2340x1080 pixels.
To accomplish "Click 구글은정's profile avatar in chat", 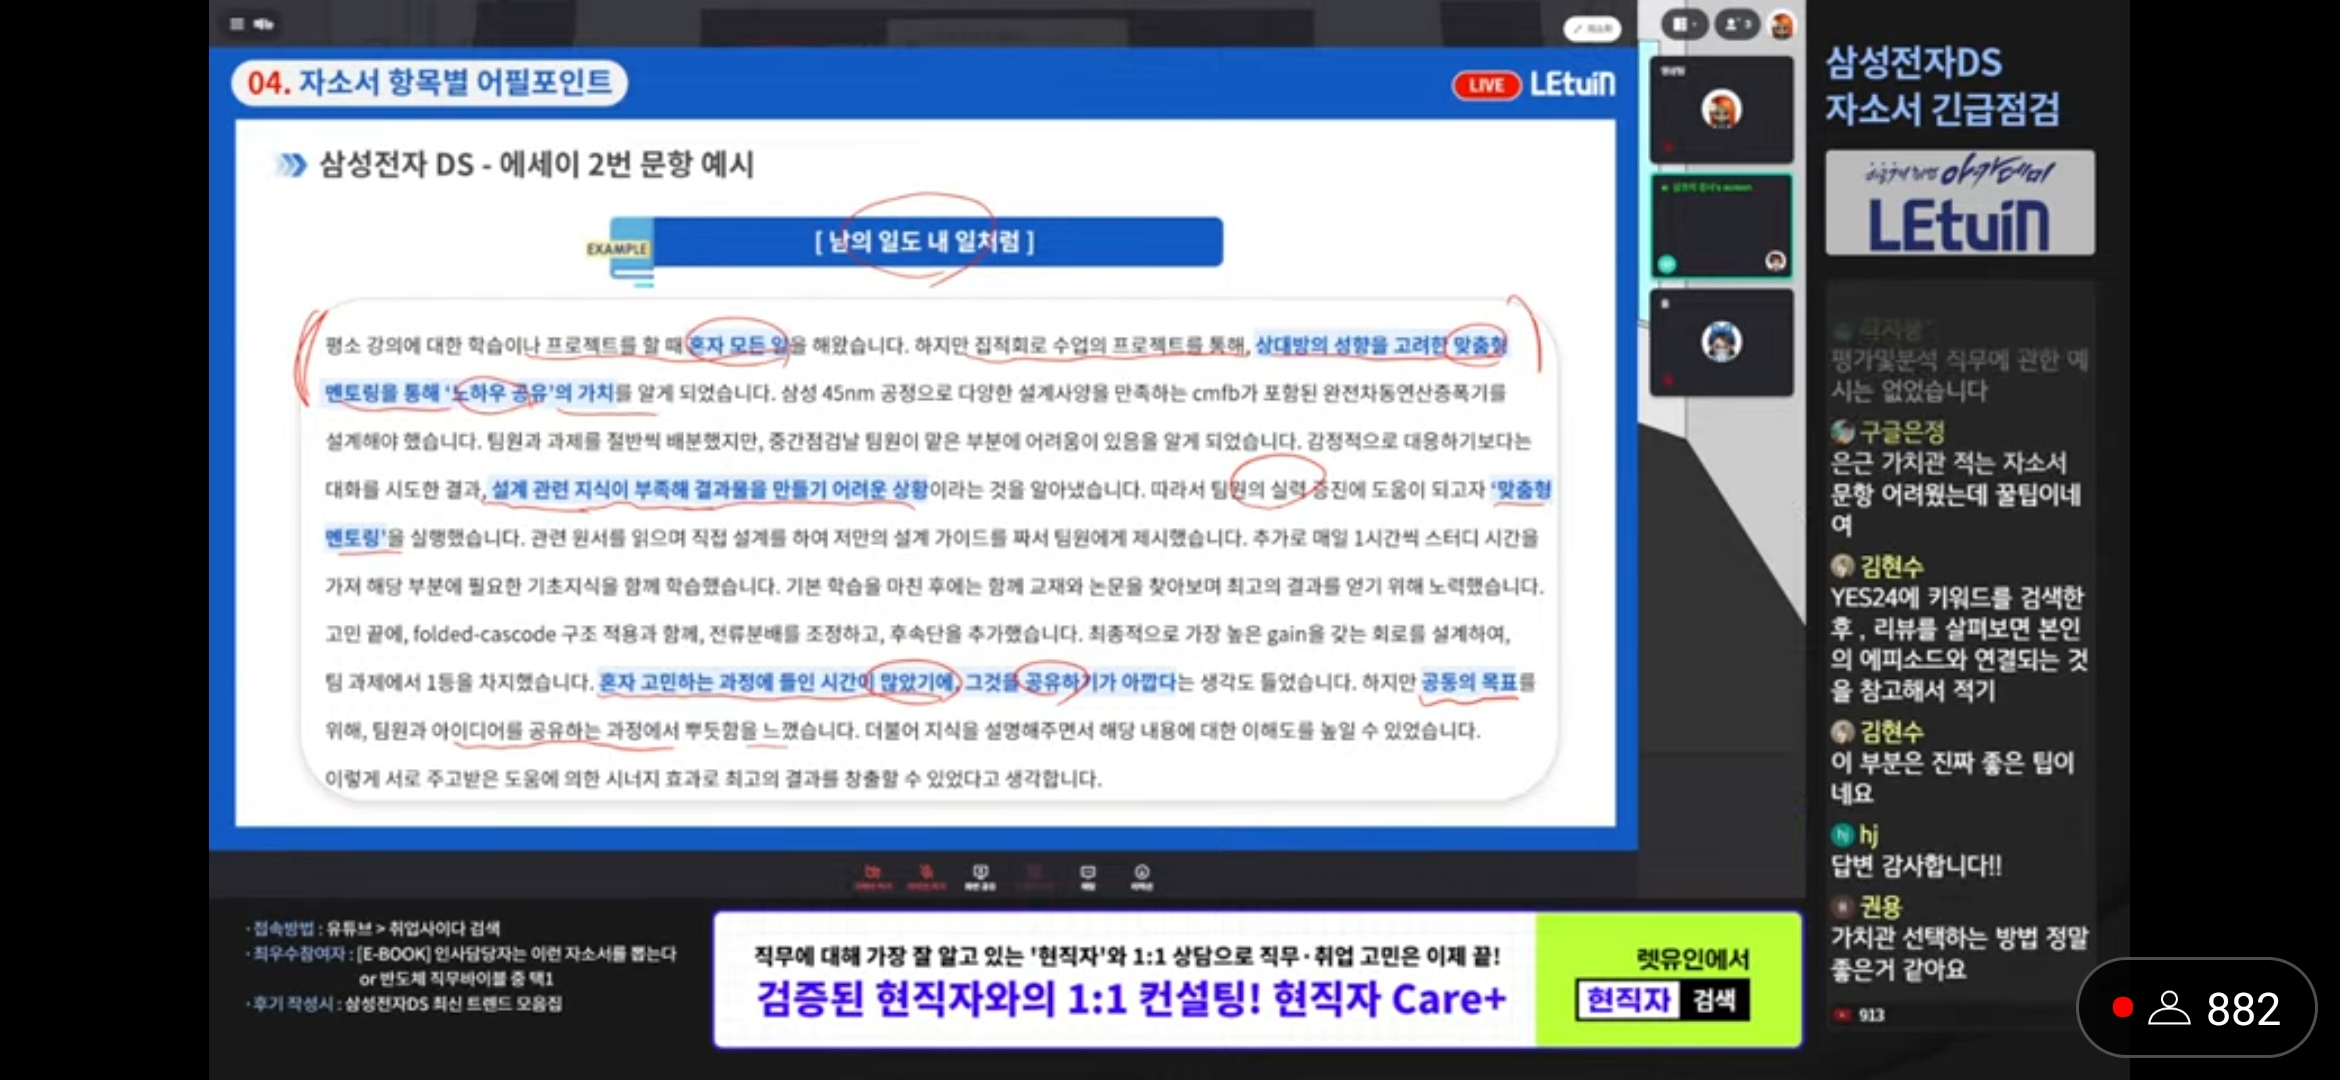I will [1842, 432].
